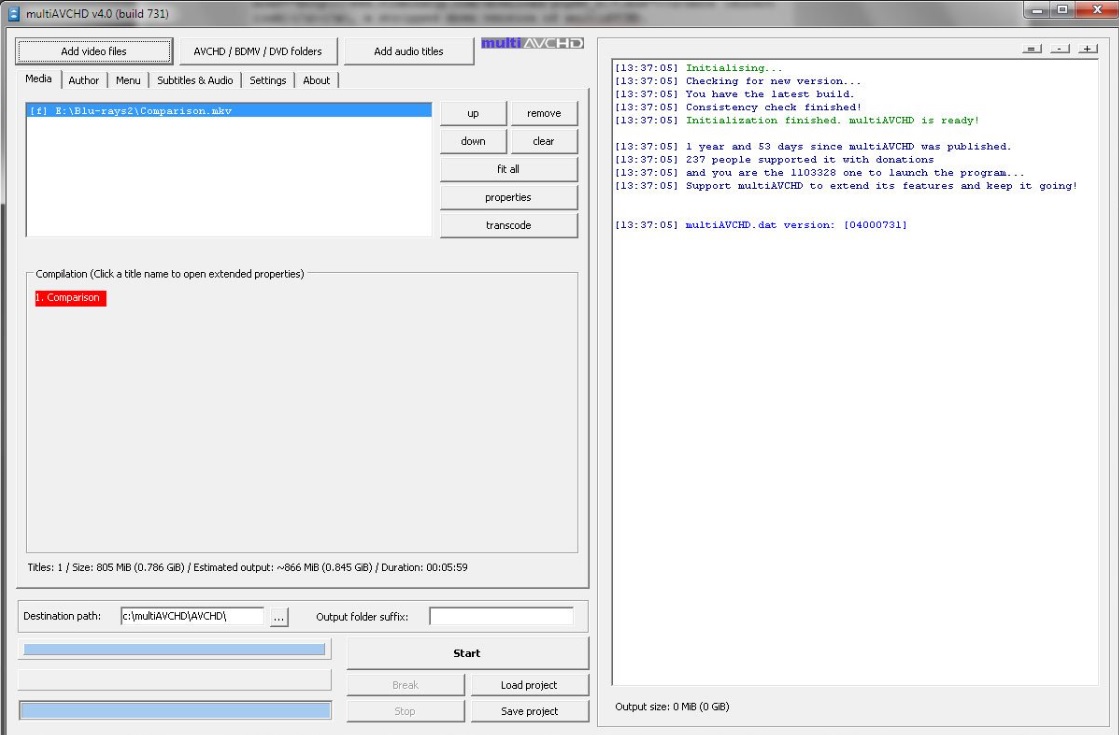Open the Menu tab
Image resolution: width=1119 pixels, height=735 pixels.
128,80
